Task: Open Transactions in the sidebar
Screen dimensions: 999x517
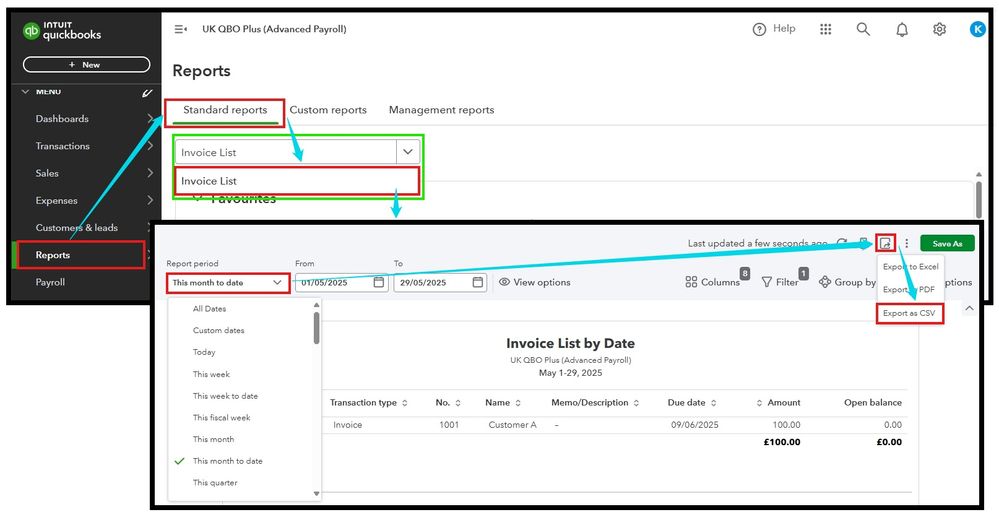Action: [62, 146]
